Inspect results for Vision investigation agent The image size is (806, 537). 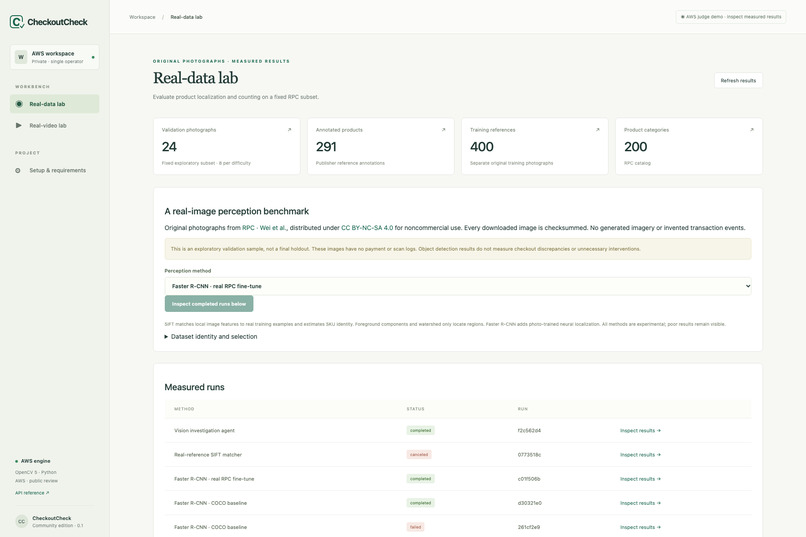click(x=640, y=431)
